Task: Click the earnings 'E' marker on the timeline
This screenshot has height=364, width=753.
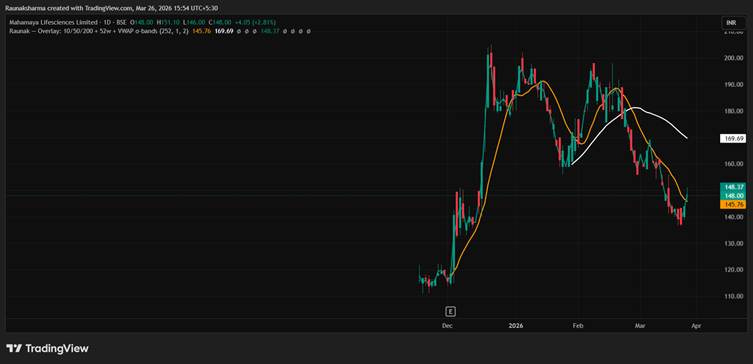Action: point(450,312)
